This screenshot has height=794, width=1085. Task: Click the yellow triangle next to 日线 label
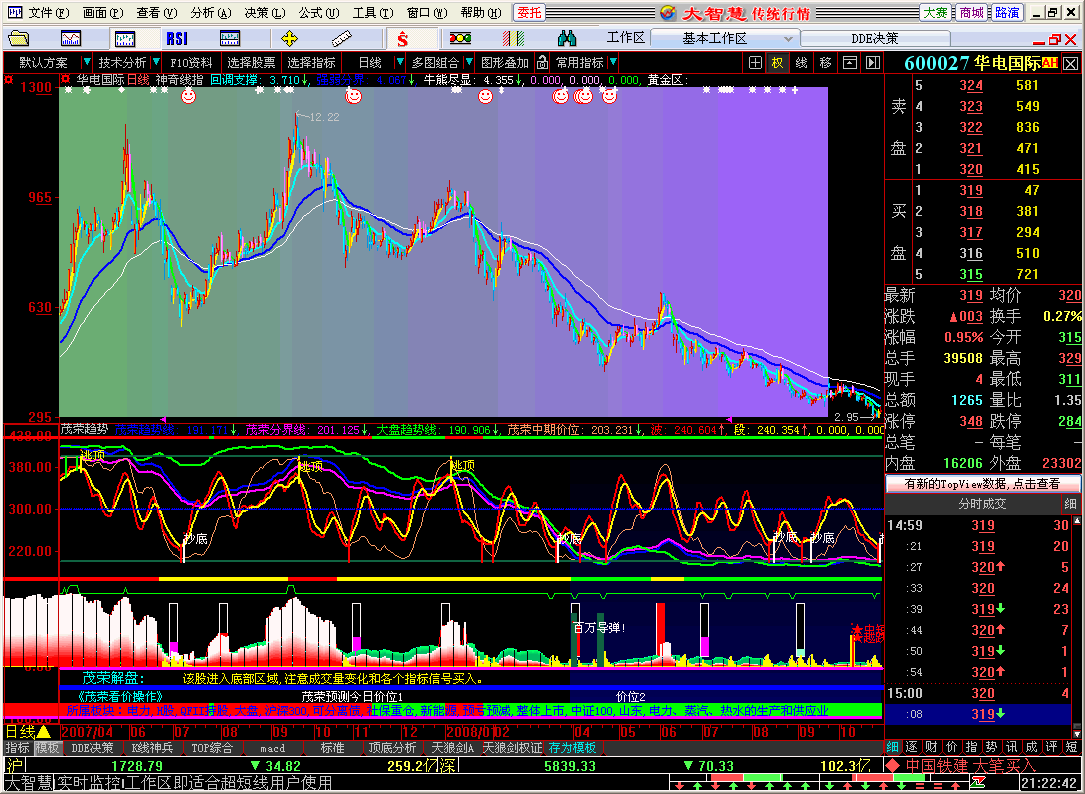tap(44, 732)
